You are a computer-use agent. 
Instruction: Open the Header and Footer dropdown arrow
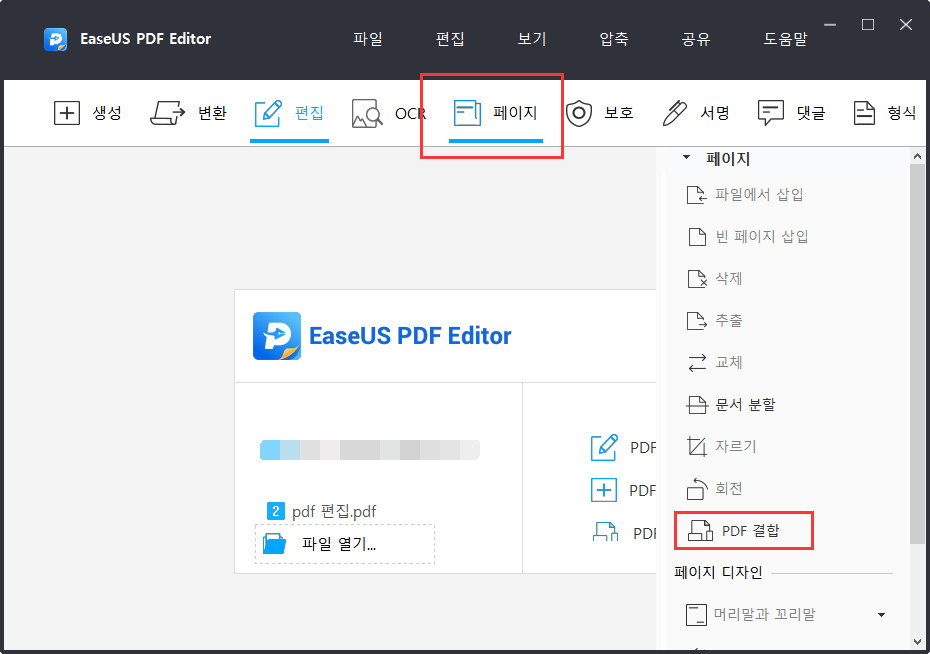point(881,614)
